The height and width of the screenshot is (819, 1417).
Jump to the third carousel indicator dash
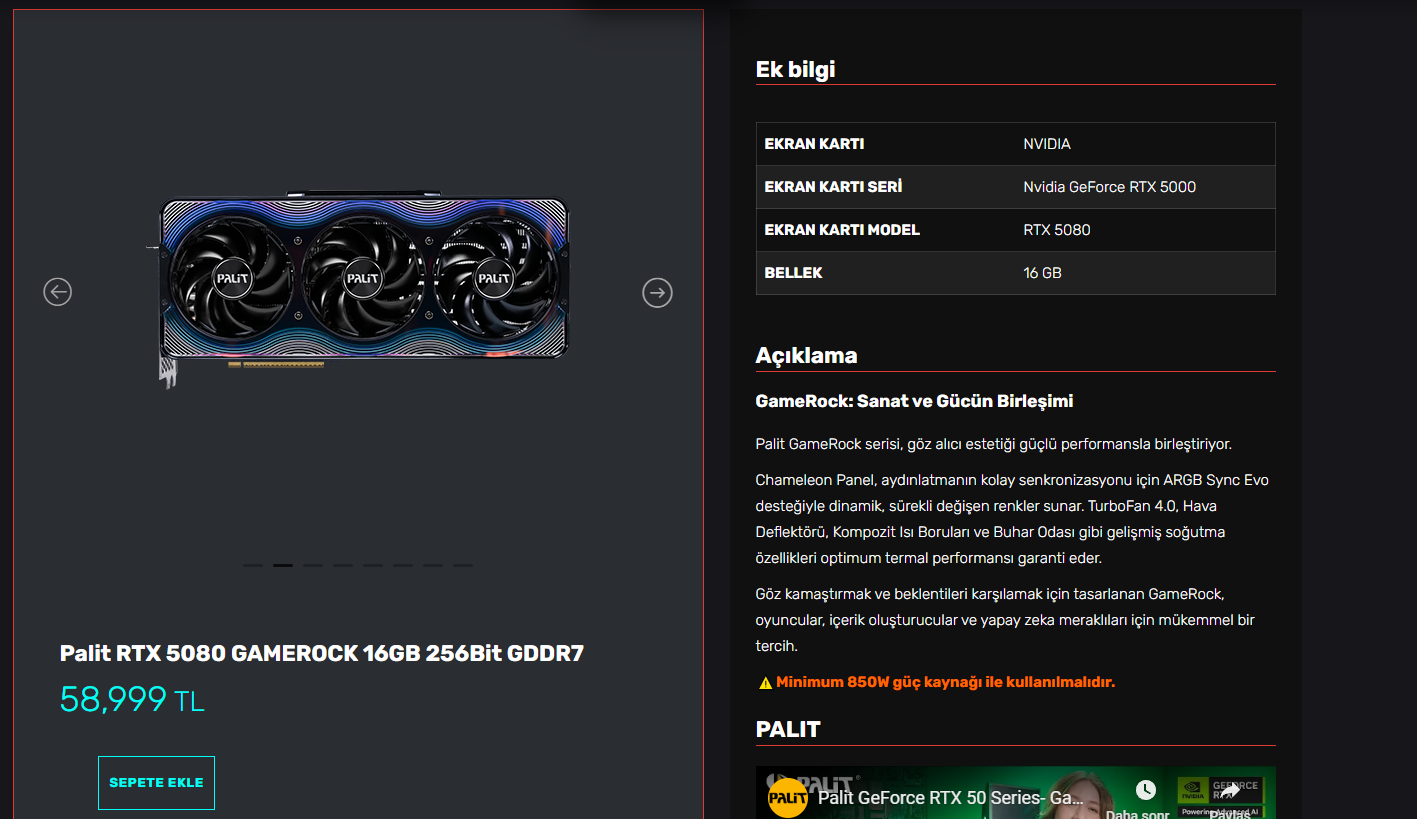click(x=313, y=565)
